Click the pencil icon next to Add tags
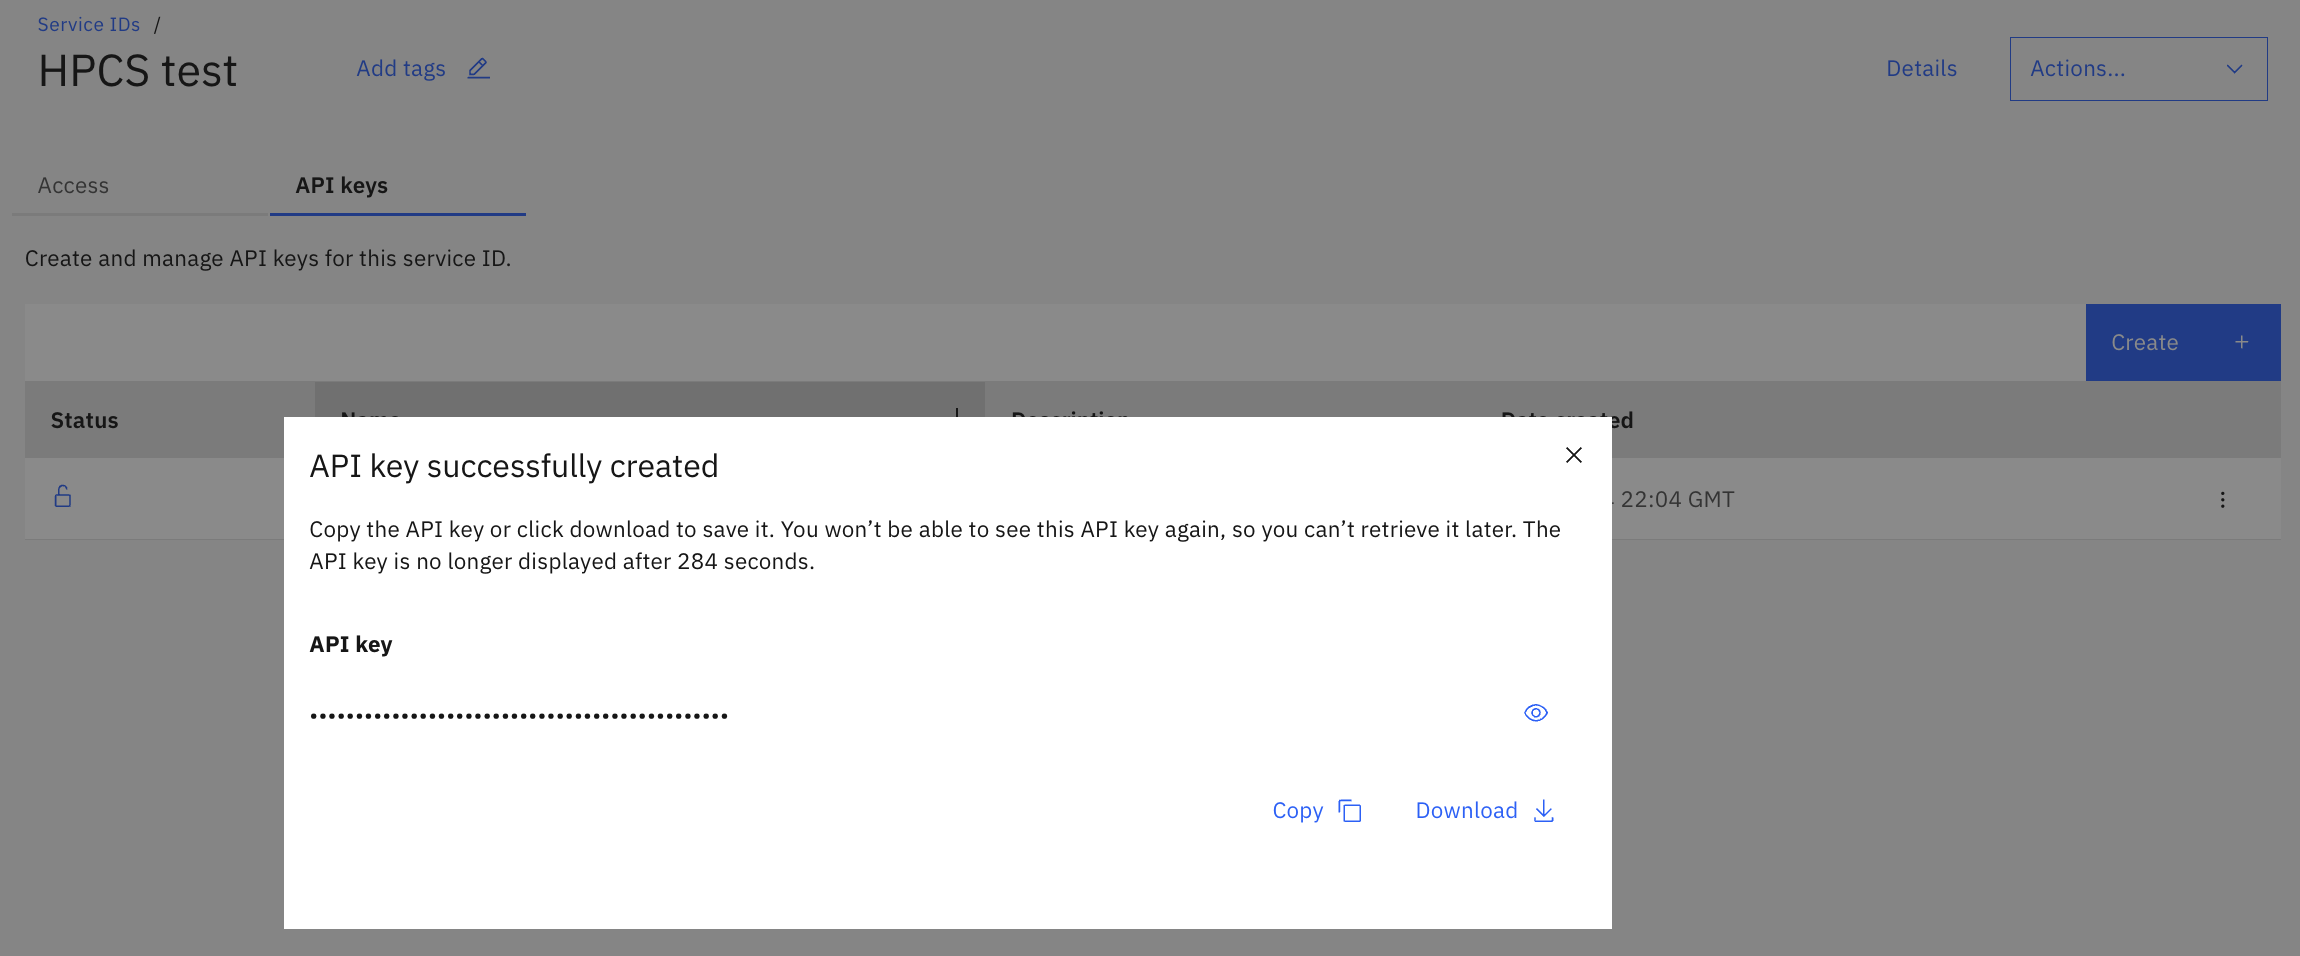This screenshot has width=2300, height=956. tap(478, 68)
